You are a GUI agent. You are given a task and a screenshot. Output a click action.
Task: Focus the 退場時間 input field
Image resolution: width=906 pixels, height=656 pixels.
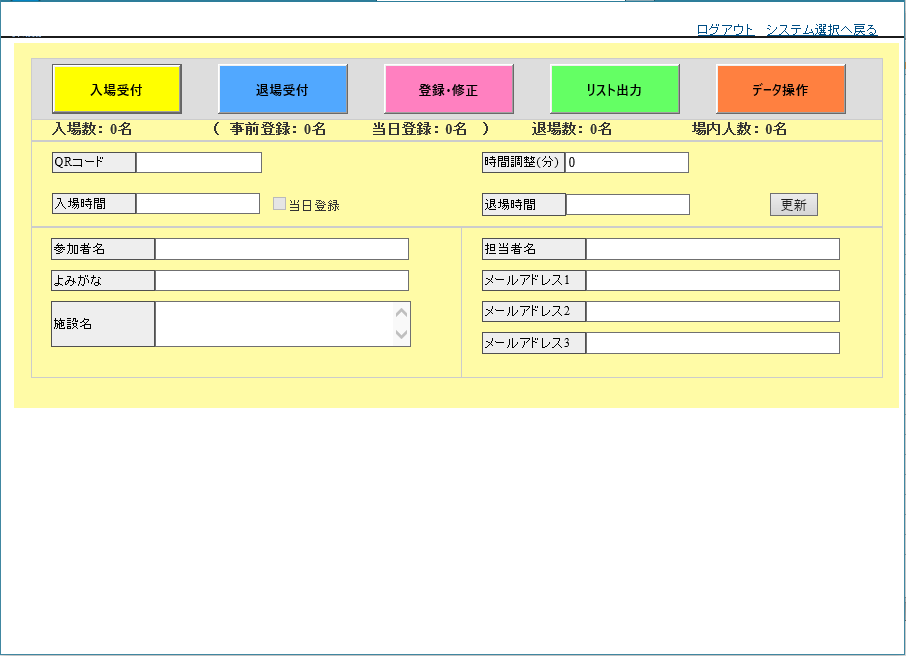(627, 205)
